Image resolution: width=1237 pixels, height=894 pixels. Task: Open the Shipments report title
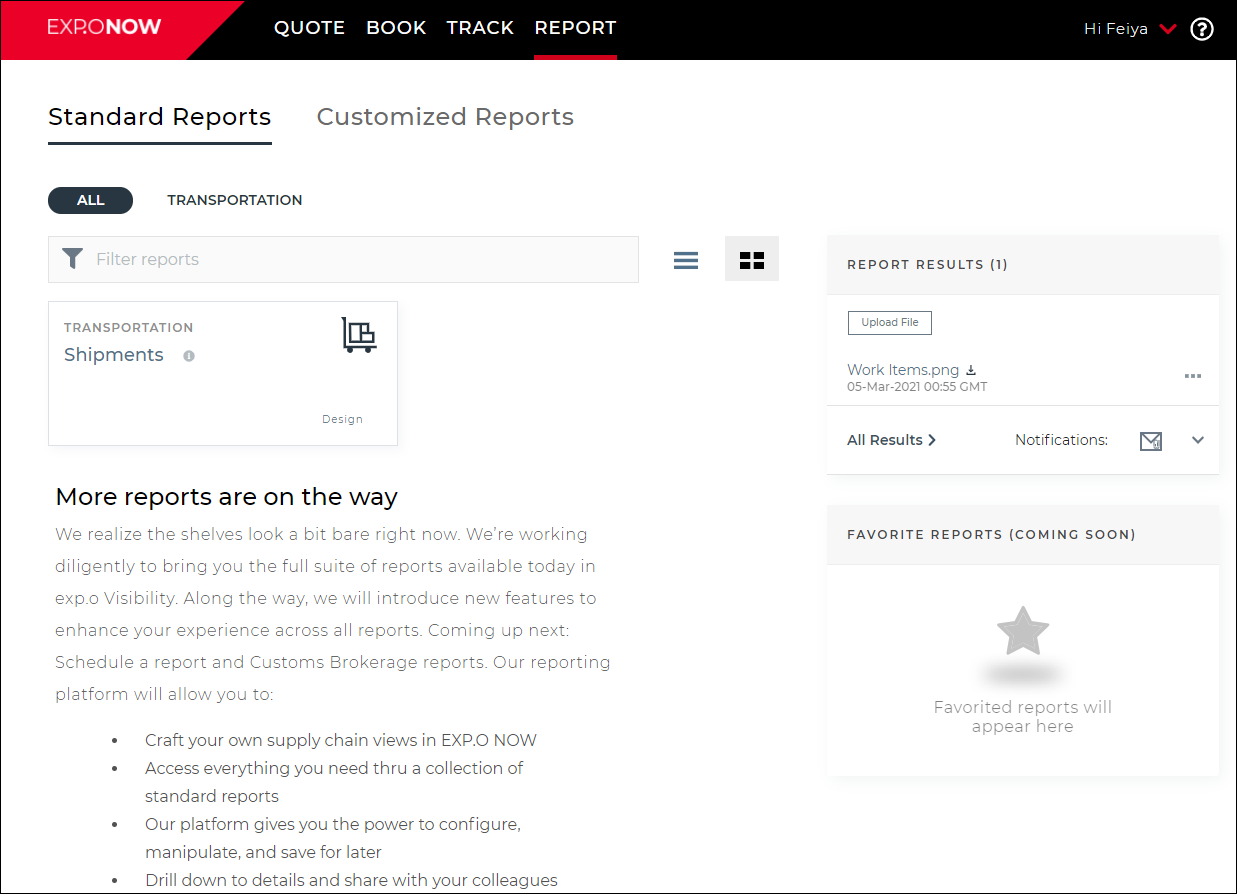point(114,355)
